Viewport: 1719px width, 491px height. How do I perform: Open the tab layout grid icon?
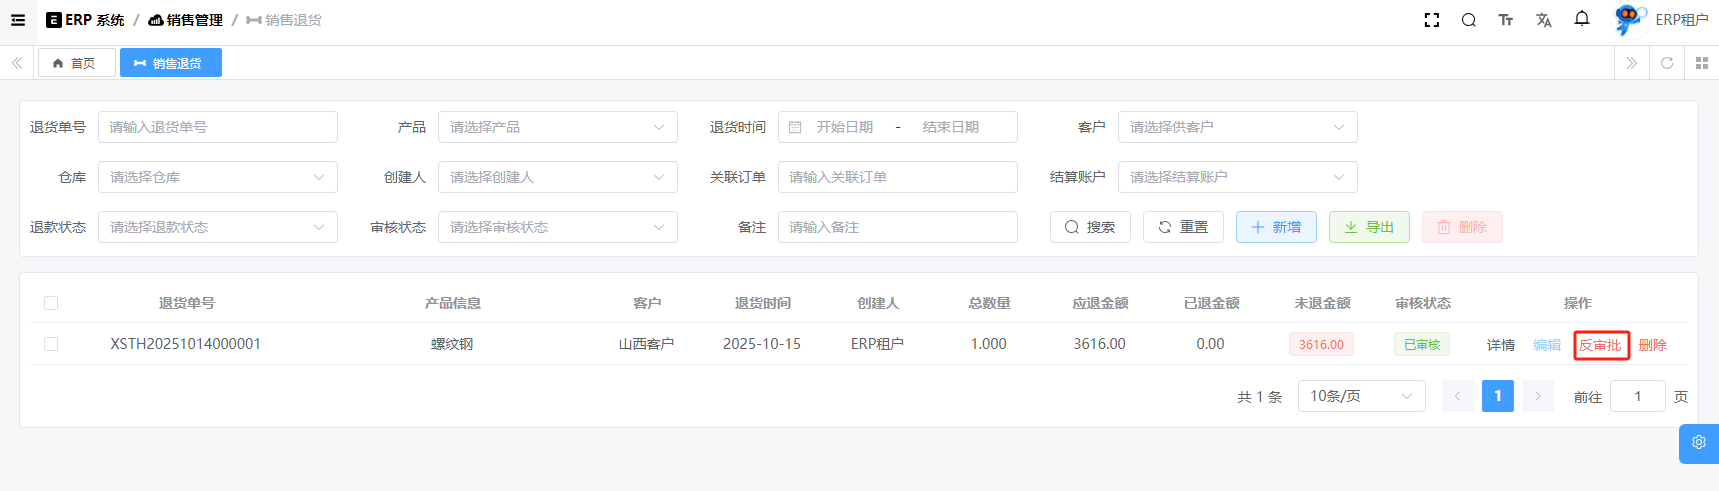pos(1702,63)
